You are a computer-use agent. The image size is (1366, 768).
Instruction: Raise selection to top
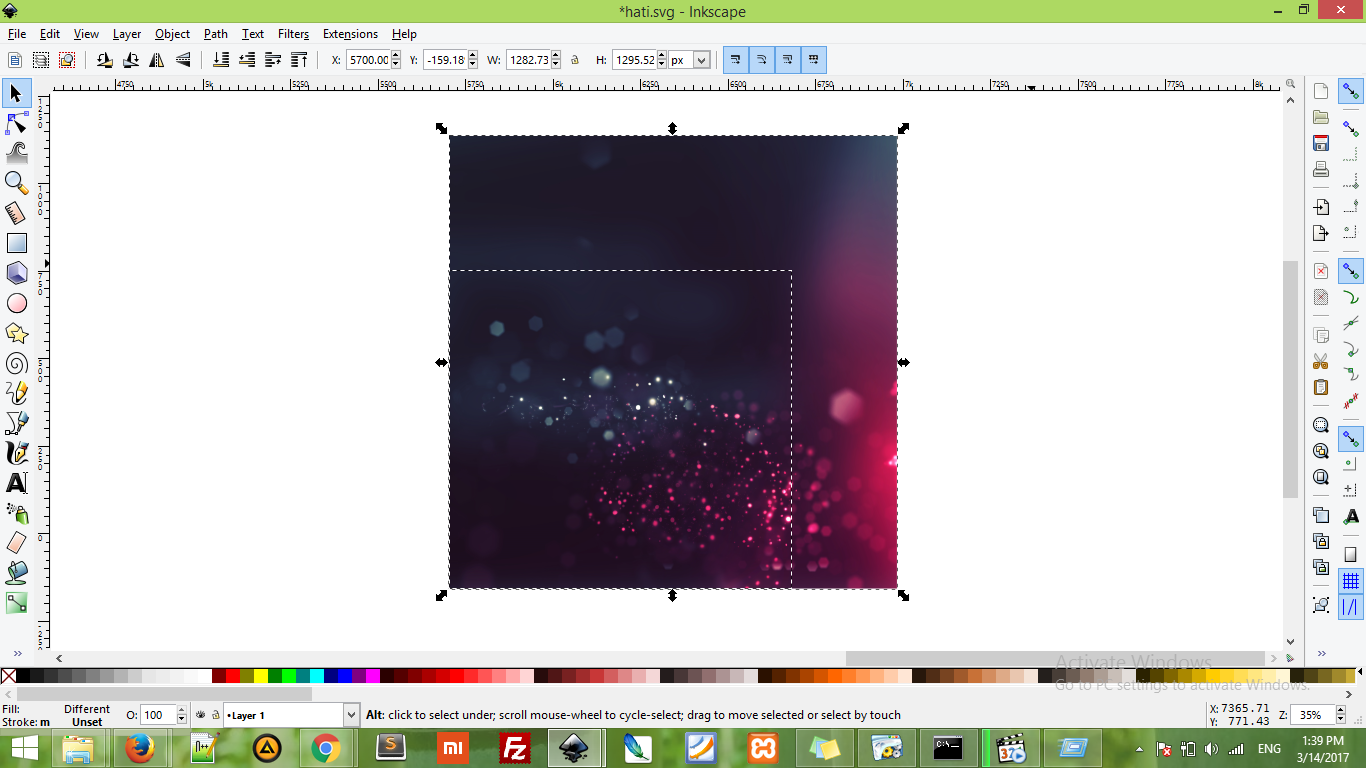point(299,60)
